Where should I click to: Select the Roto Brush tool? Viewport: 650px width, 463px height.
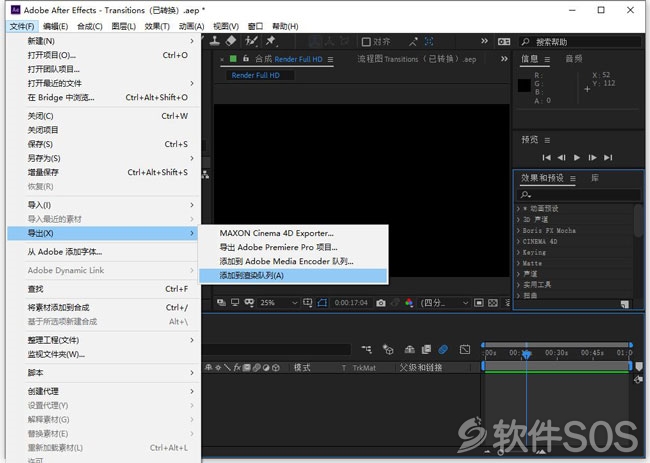point(251,41)
